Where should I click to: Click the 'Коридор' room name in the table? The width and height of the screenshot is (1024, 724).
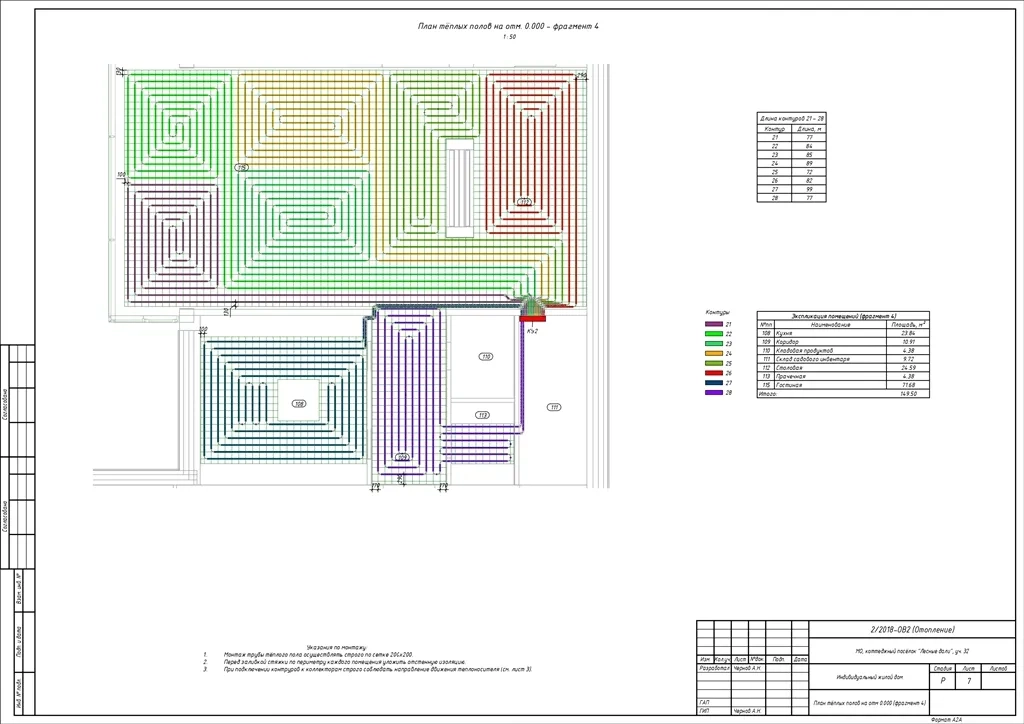click(787, 342)
